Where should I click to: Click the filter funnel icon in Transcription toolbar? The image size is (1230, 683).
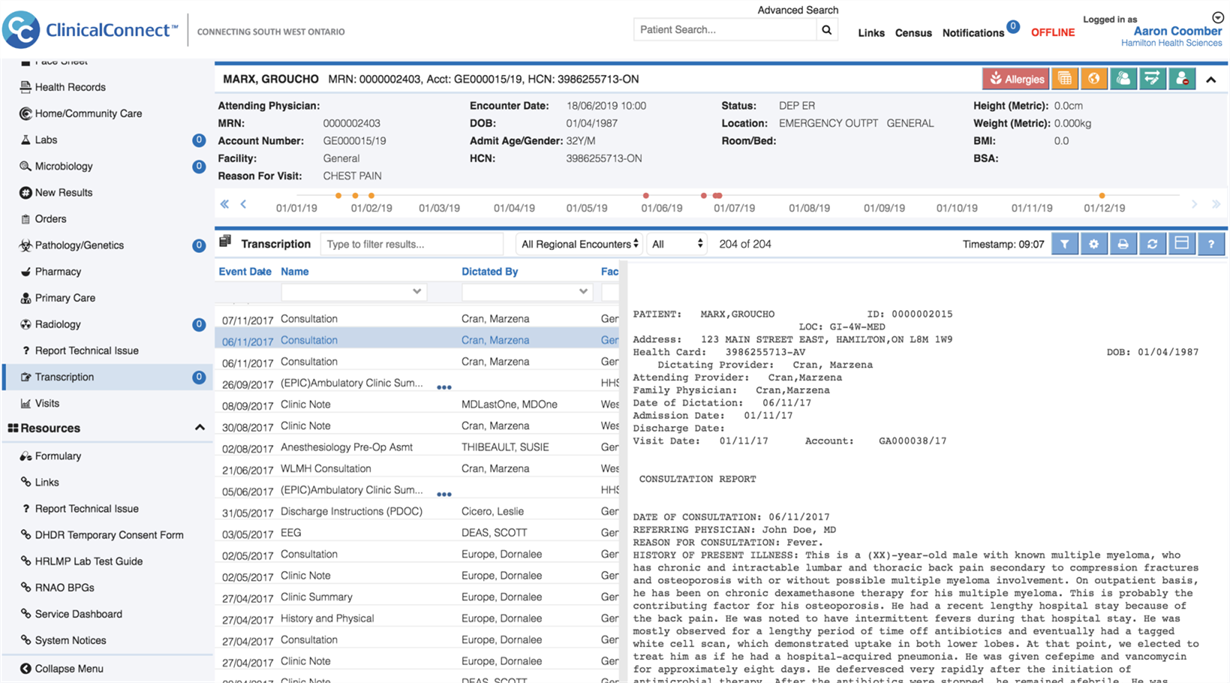click(x=1064, y=244)
